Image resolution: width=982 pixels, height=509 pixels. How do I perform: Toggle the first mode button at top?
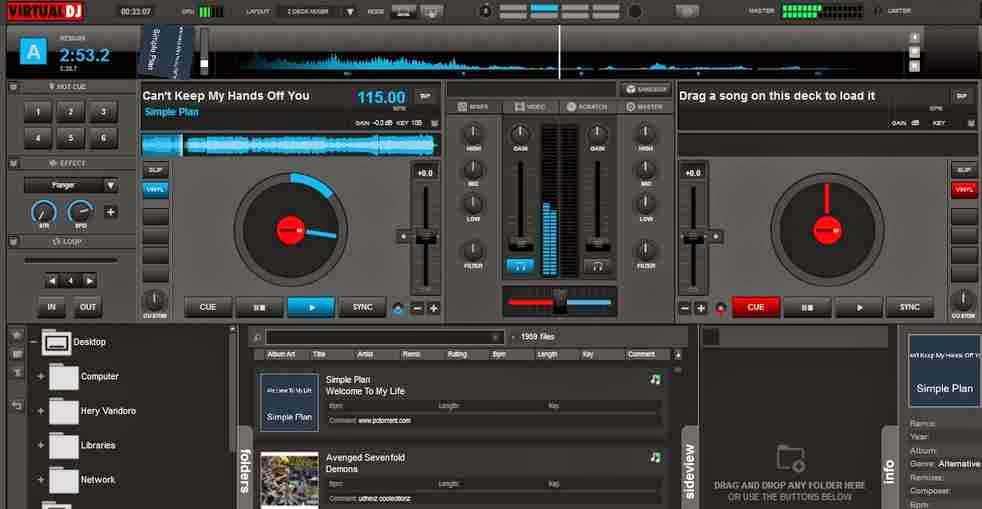[403, 11]
